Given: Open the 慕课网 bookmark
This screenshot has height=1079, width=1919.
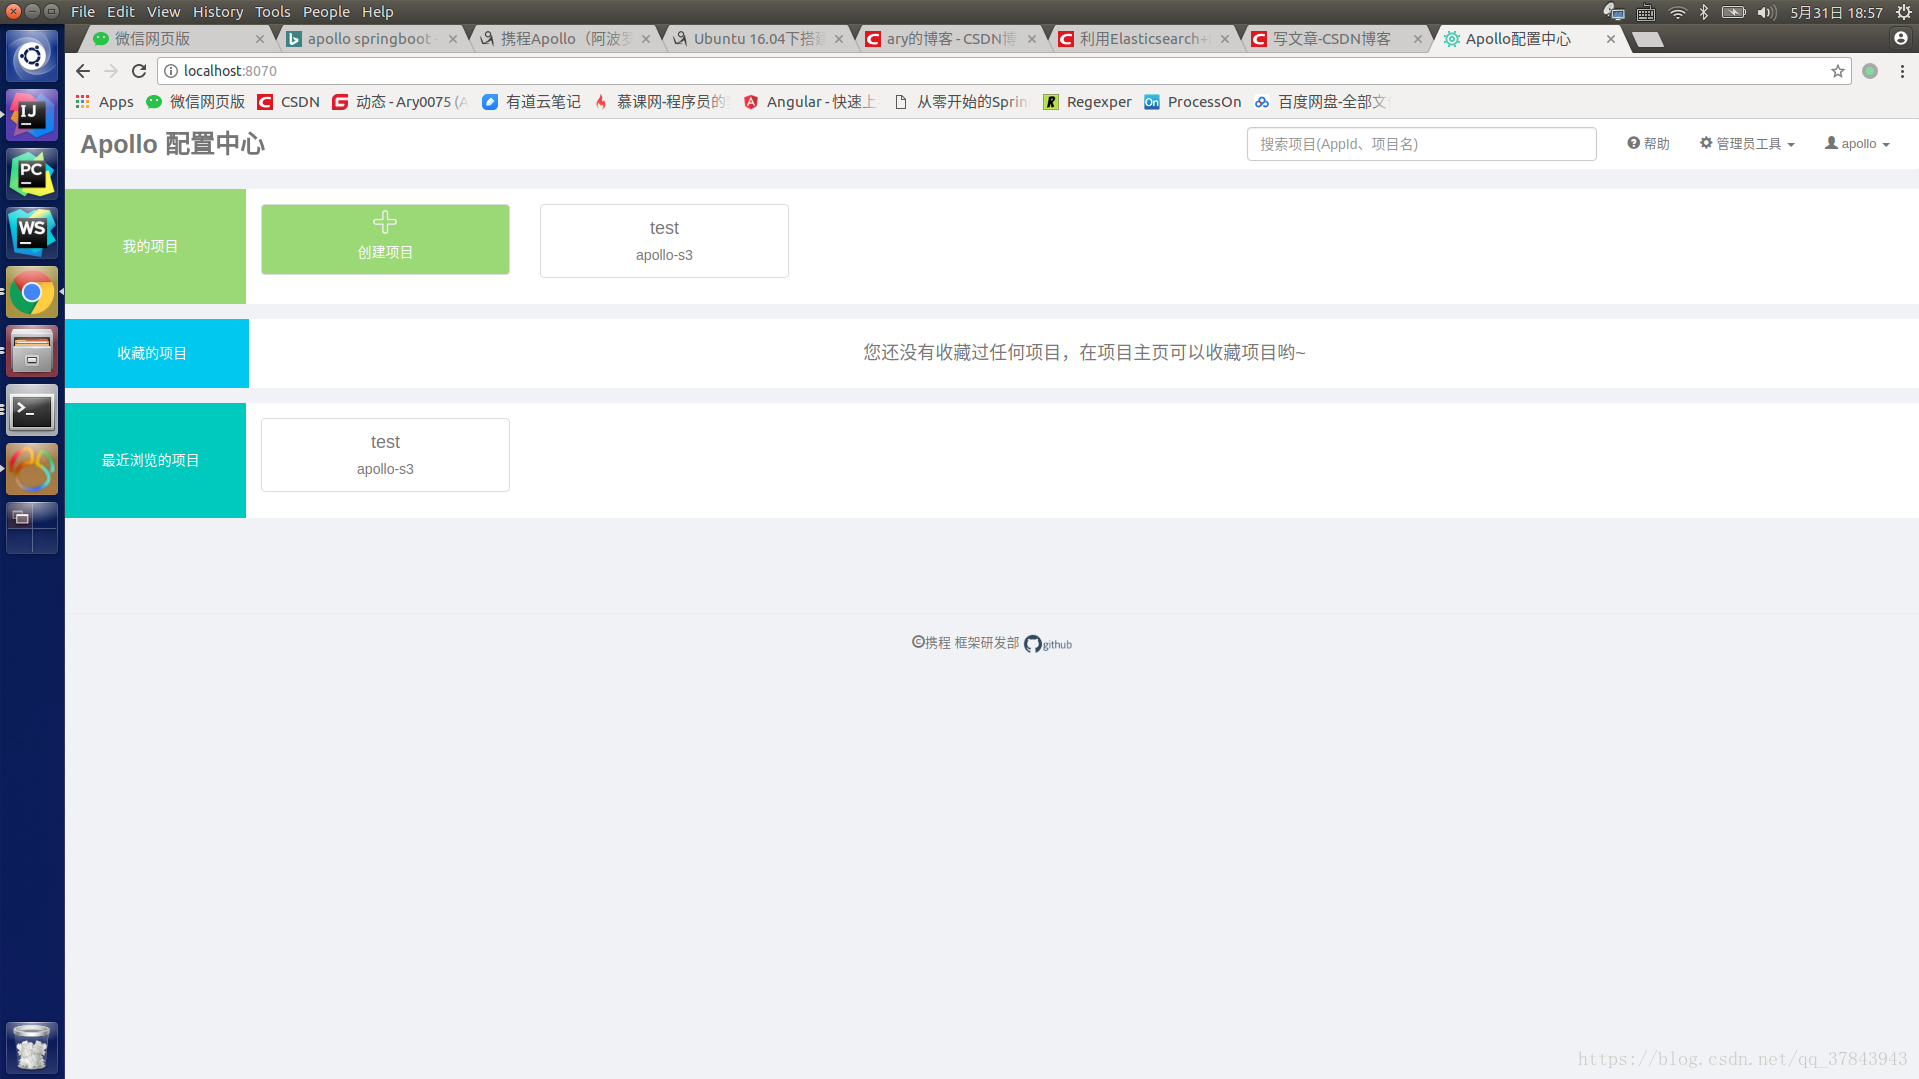Looking at the screenshot, I should pyautogui.click(x=661, y=102).
